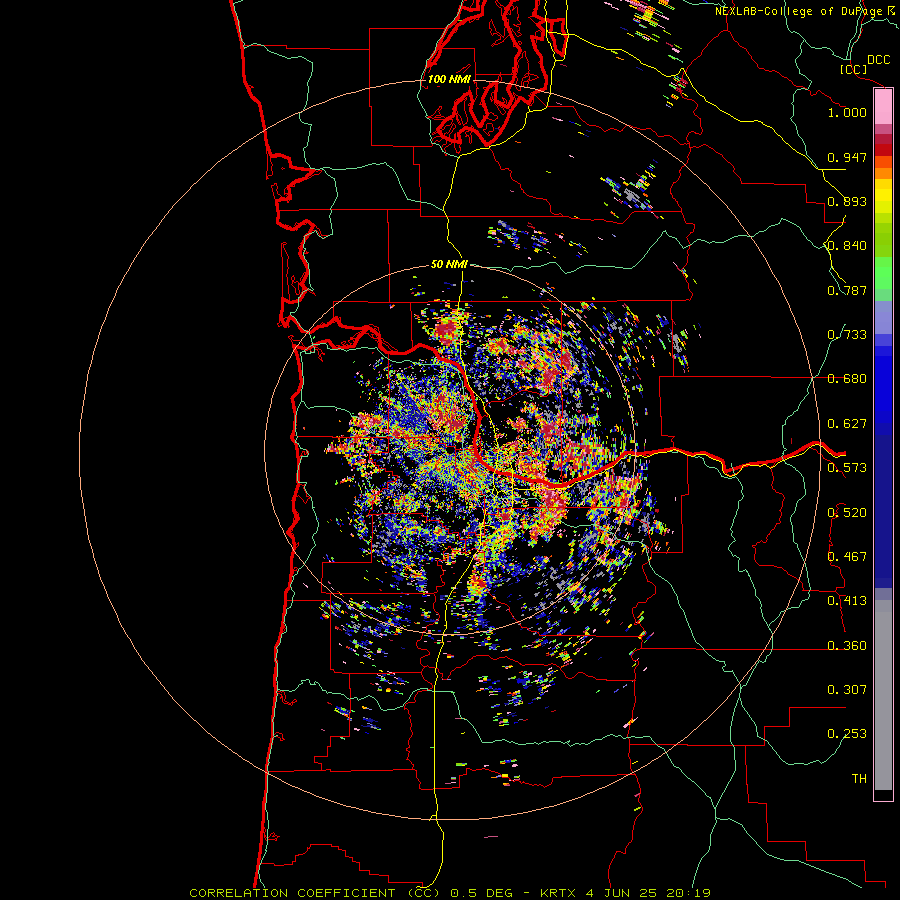The width and height of the screenshot is (900, 900).
Task: Click the 0.413 legend value
Action: click(x=847, y=601)
